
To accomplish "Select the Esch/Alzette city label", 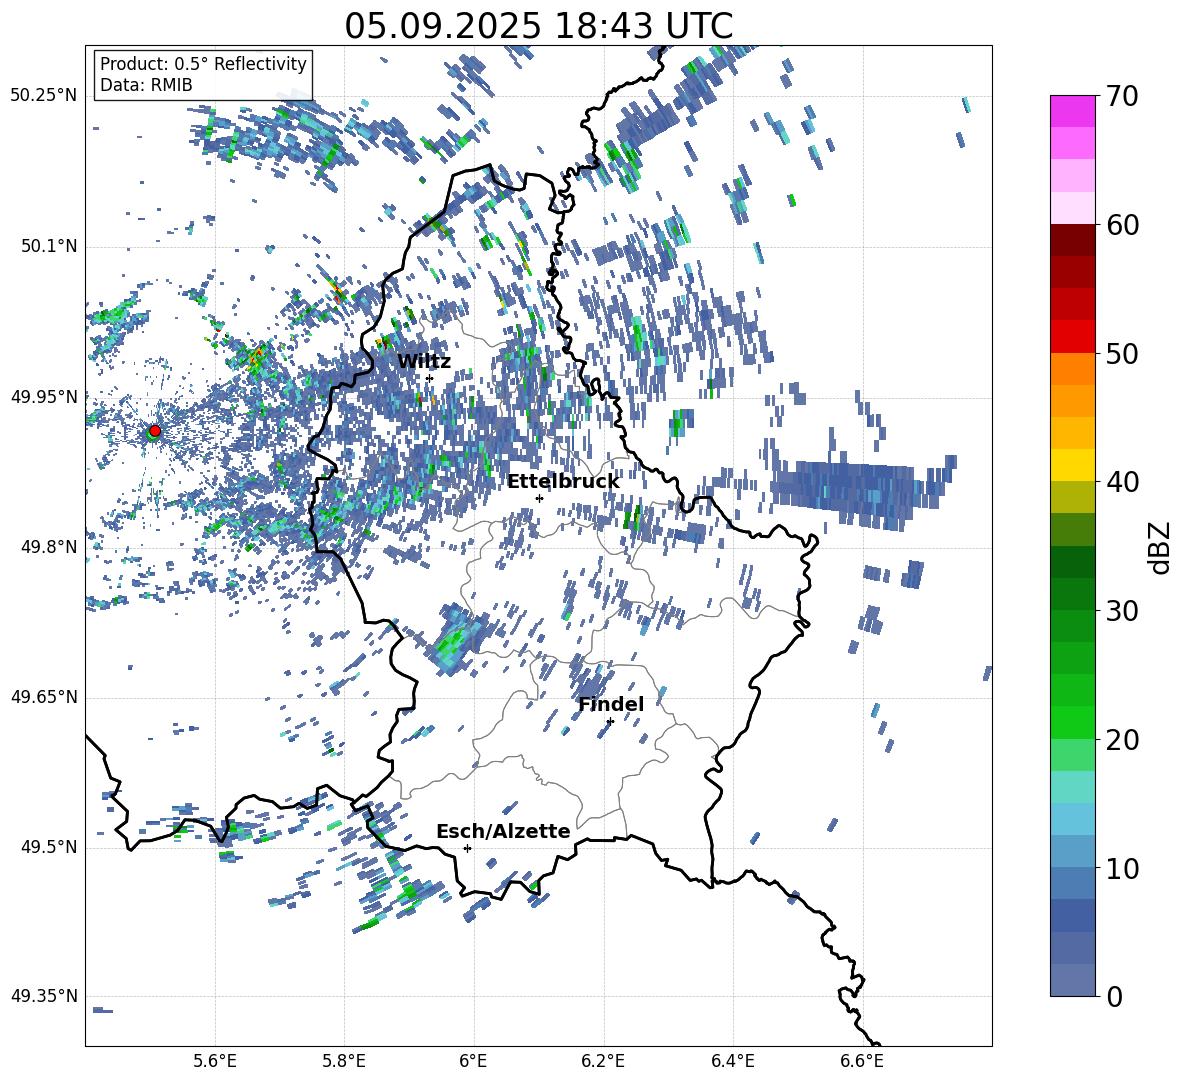I will [503, 831].
